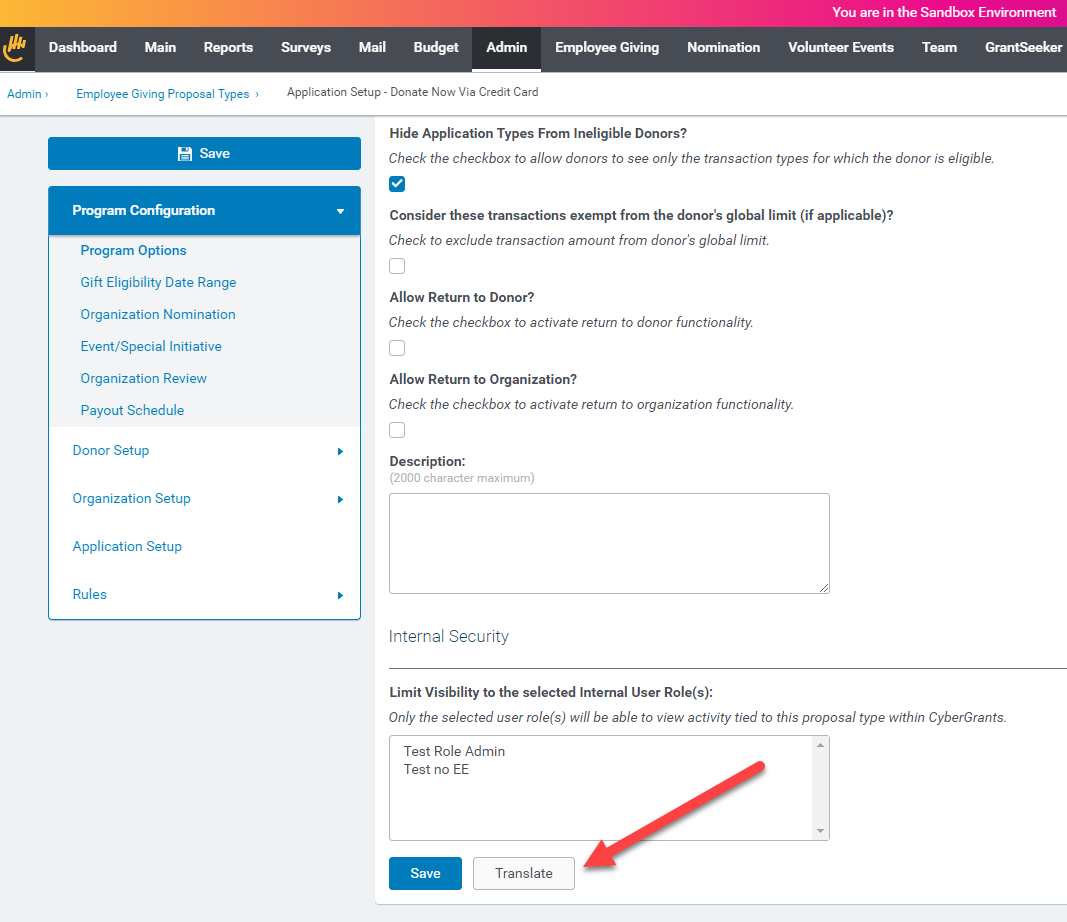Expand the Donor Setup section arrow
The image size is (1067, 922).
tap(340, 451)
